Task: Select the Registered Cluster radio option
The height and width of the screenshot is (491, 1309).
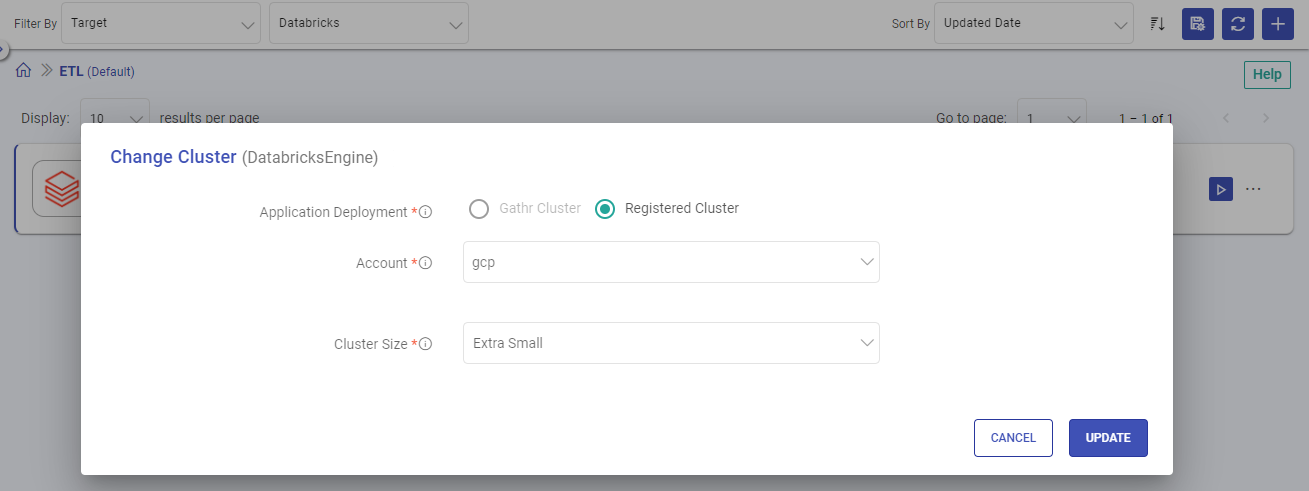Action: pyautogui.click(x=604, y=209)
